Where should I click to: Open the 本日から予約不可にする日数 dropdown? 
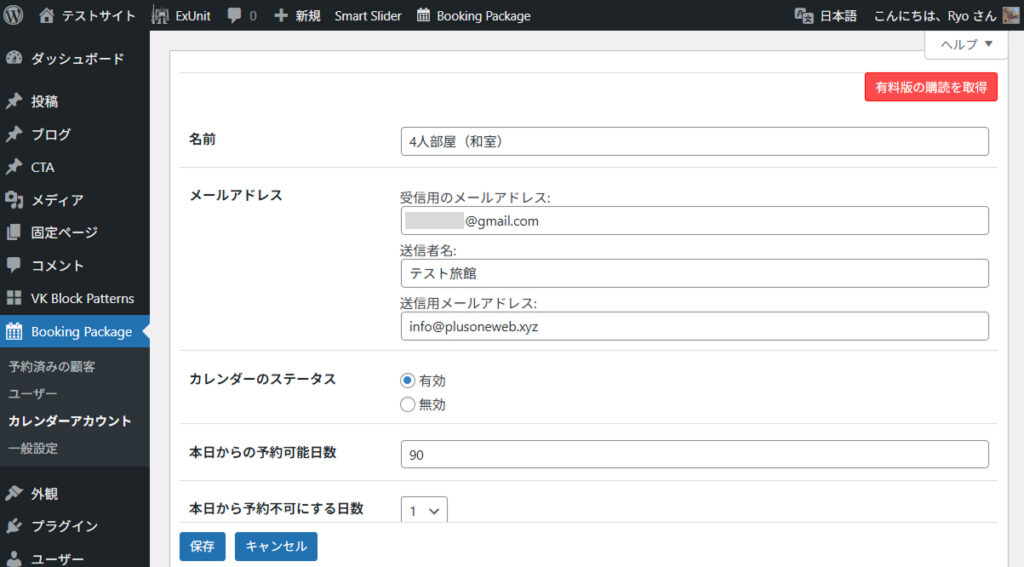coord(424,510)
